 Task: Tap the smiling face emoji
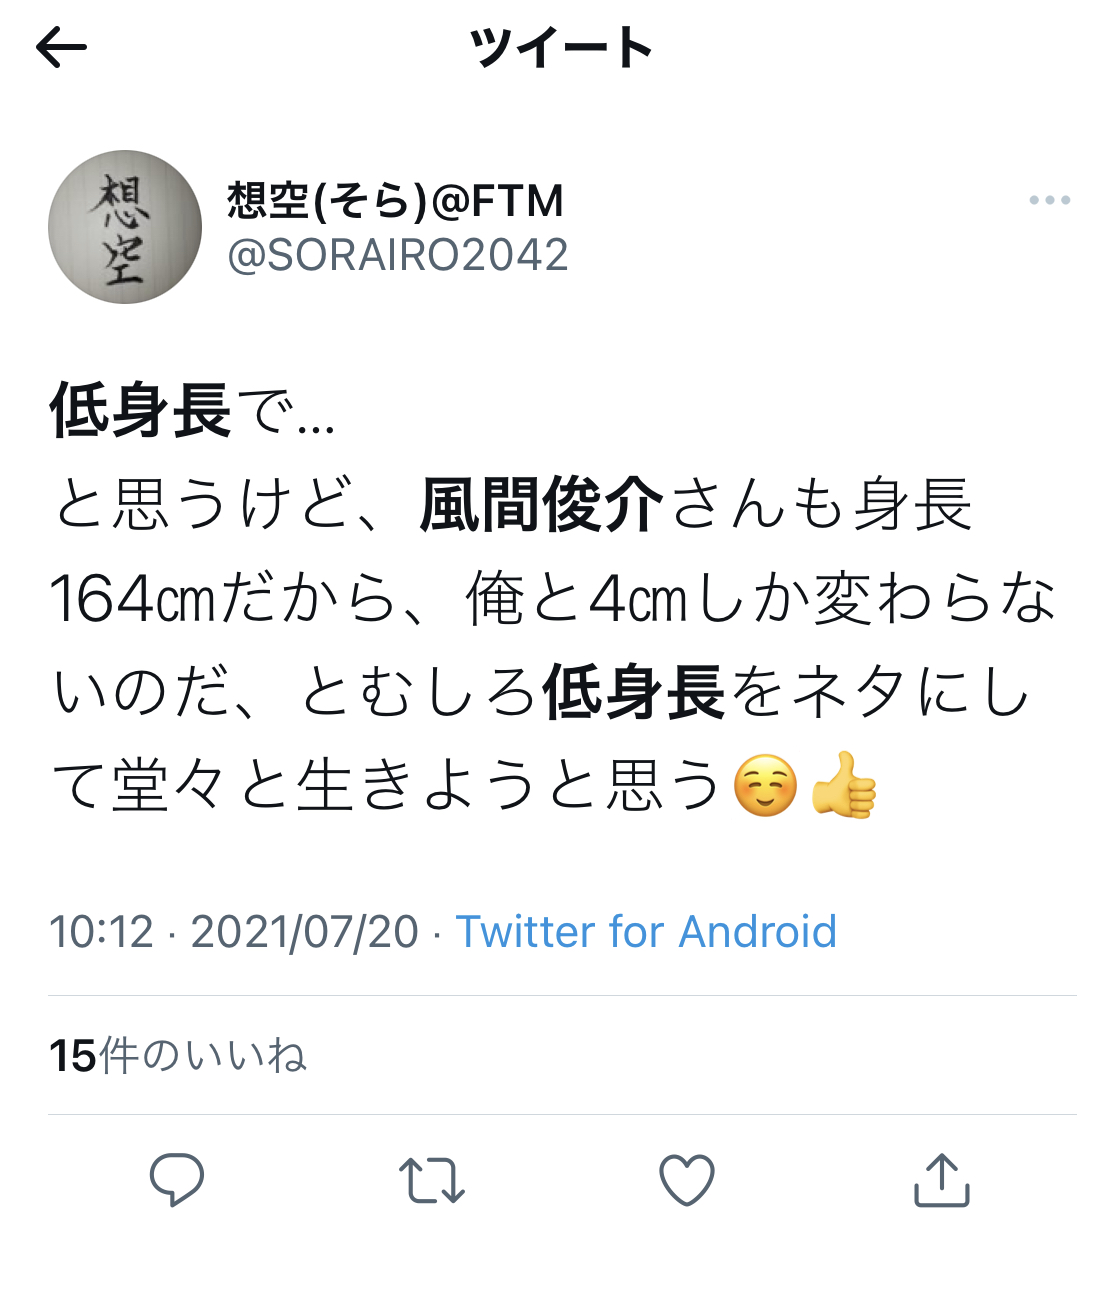pyautogui.click(x=766, y=785)
